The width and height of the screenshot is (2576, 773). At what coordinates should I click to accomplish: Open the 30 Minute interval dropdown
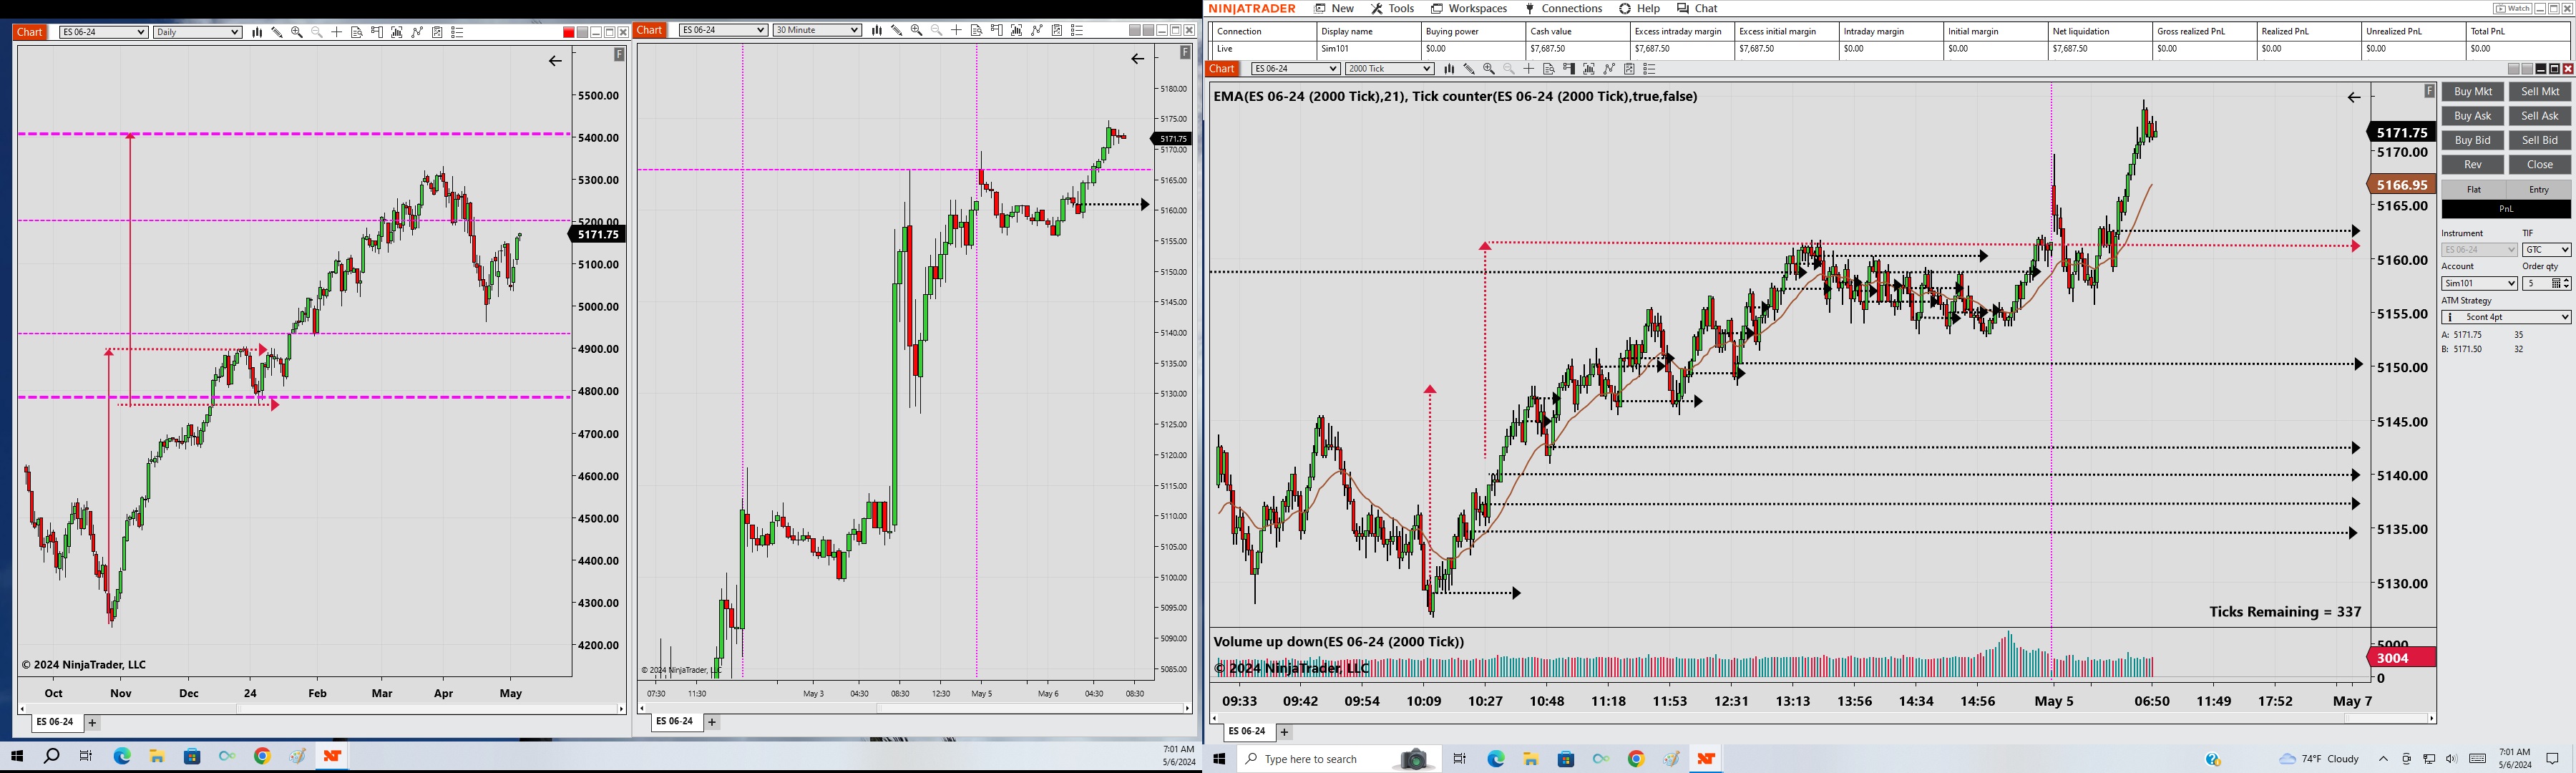click(x=817, y=30)
